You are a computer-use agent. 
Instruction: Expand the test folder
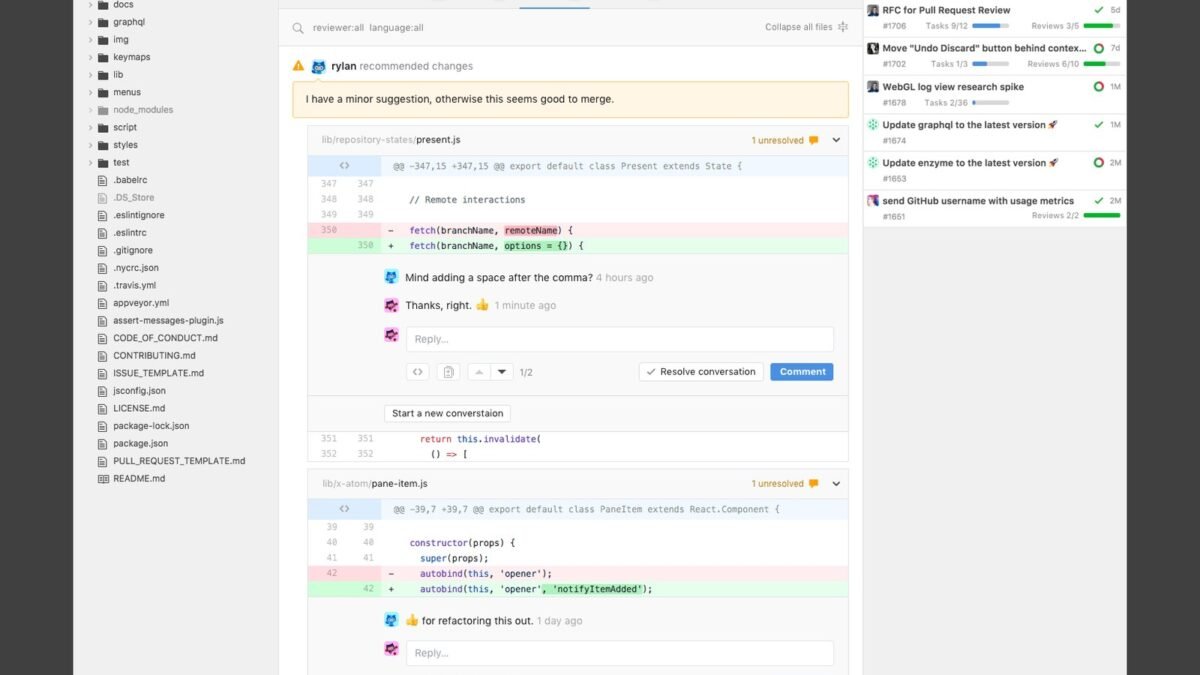89,162
